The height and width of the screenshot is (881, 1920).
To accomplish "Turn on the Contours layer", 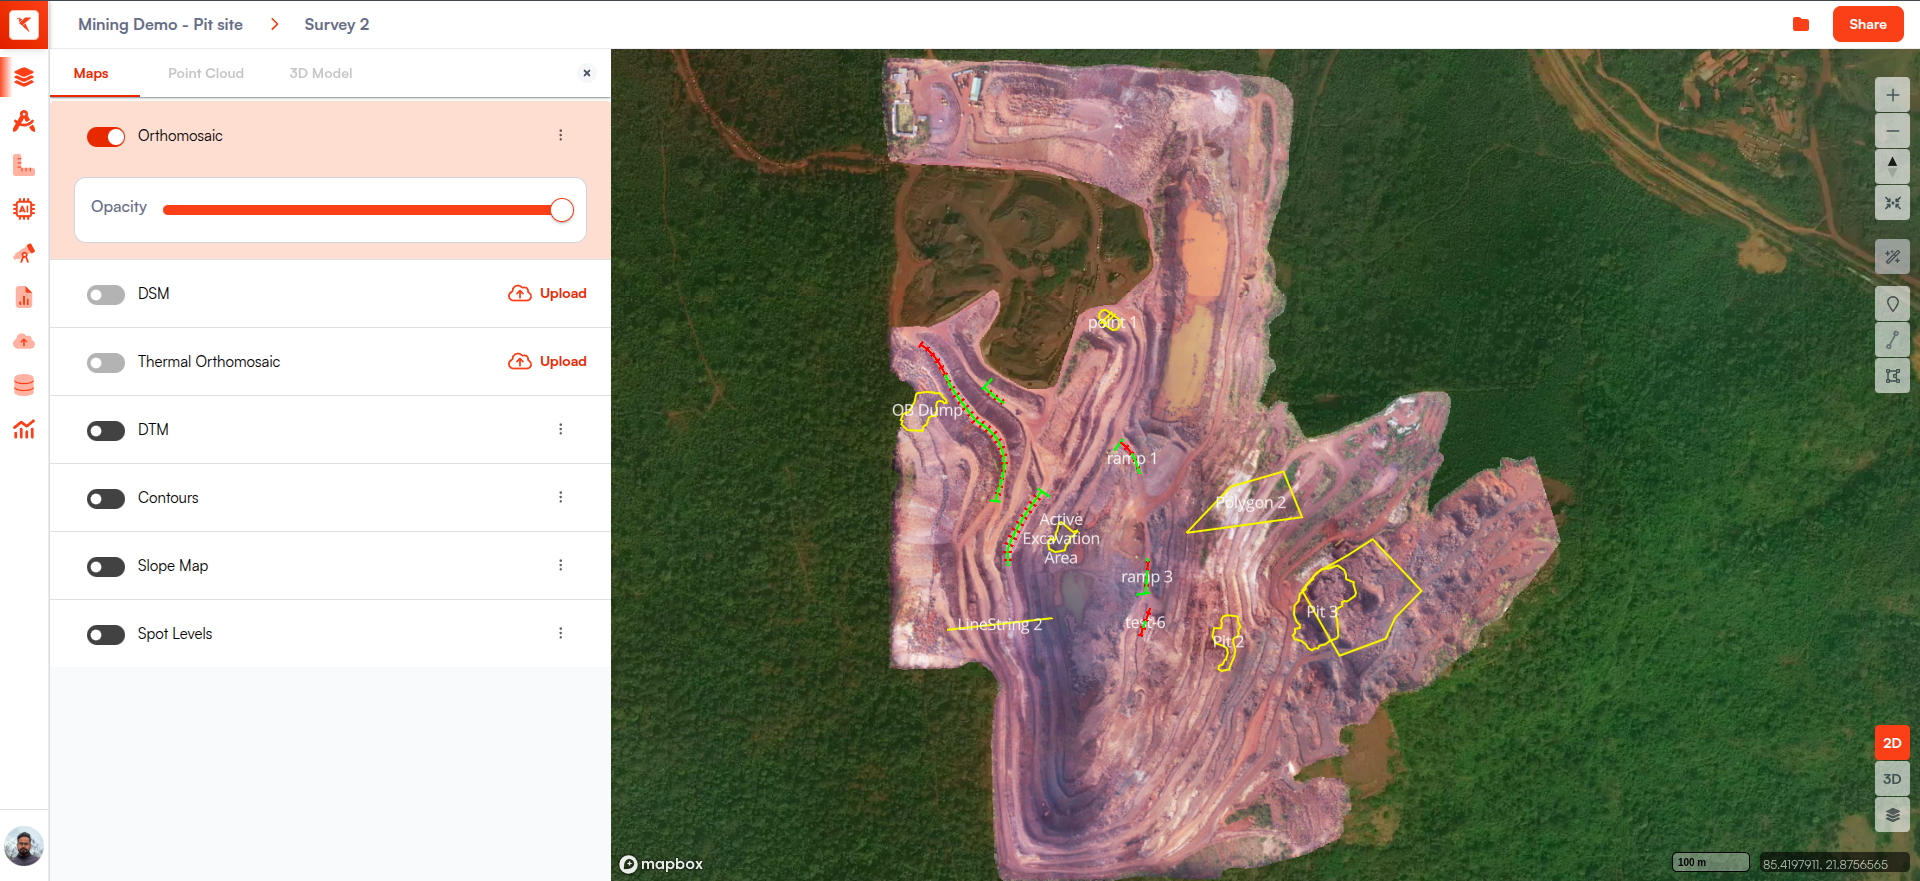I will [106, 499].
